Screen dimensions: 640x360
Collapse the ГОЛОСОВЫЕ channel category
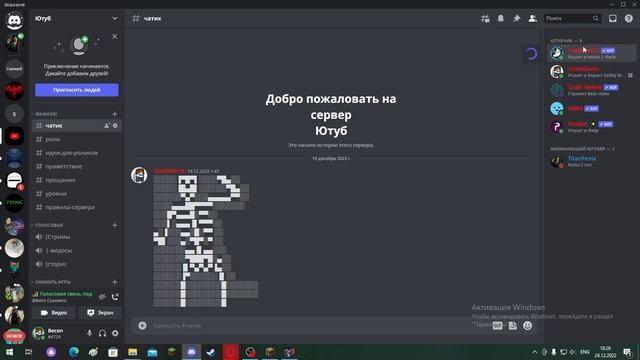[49, 225]
